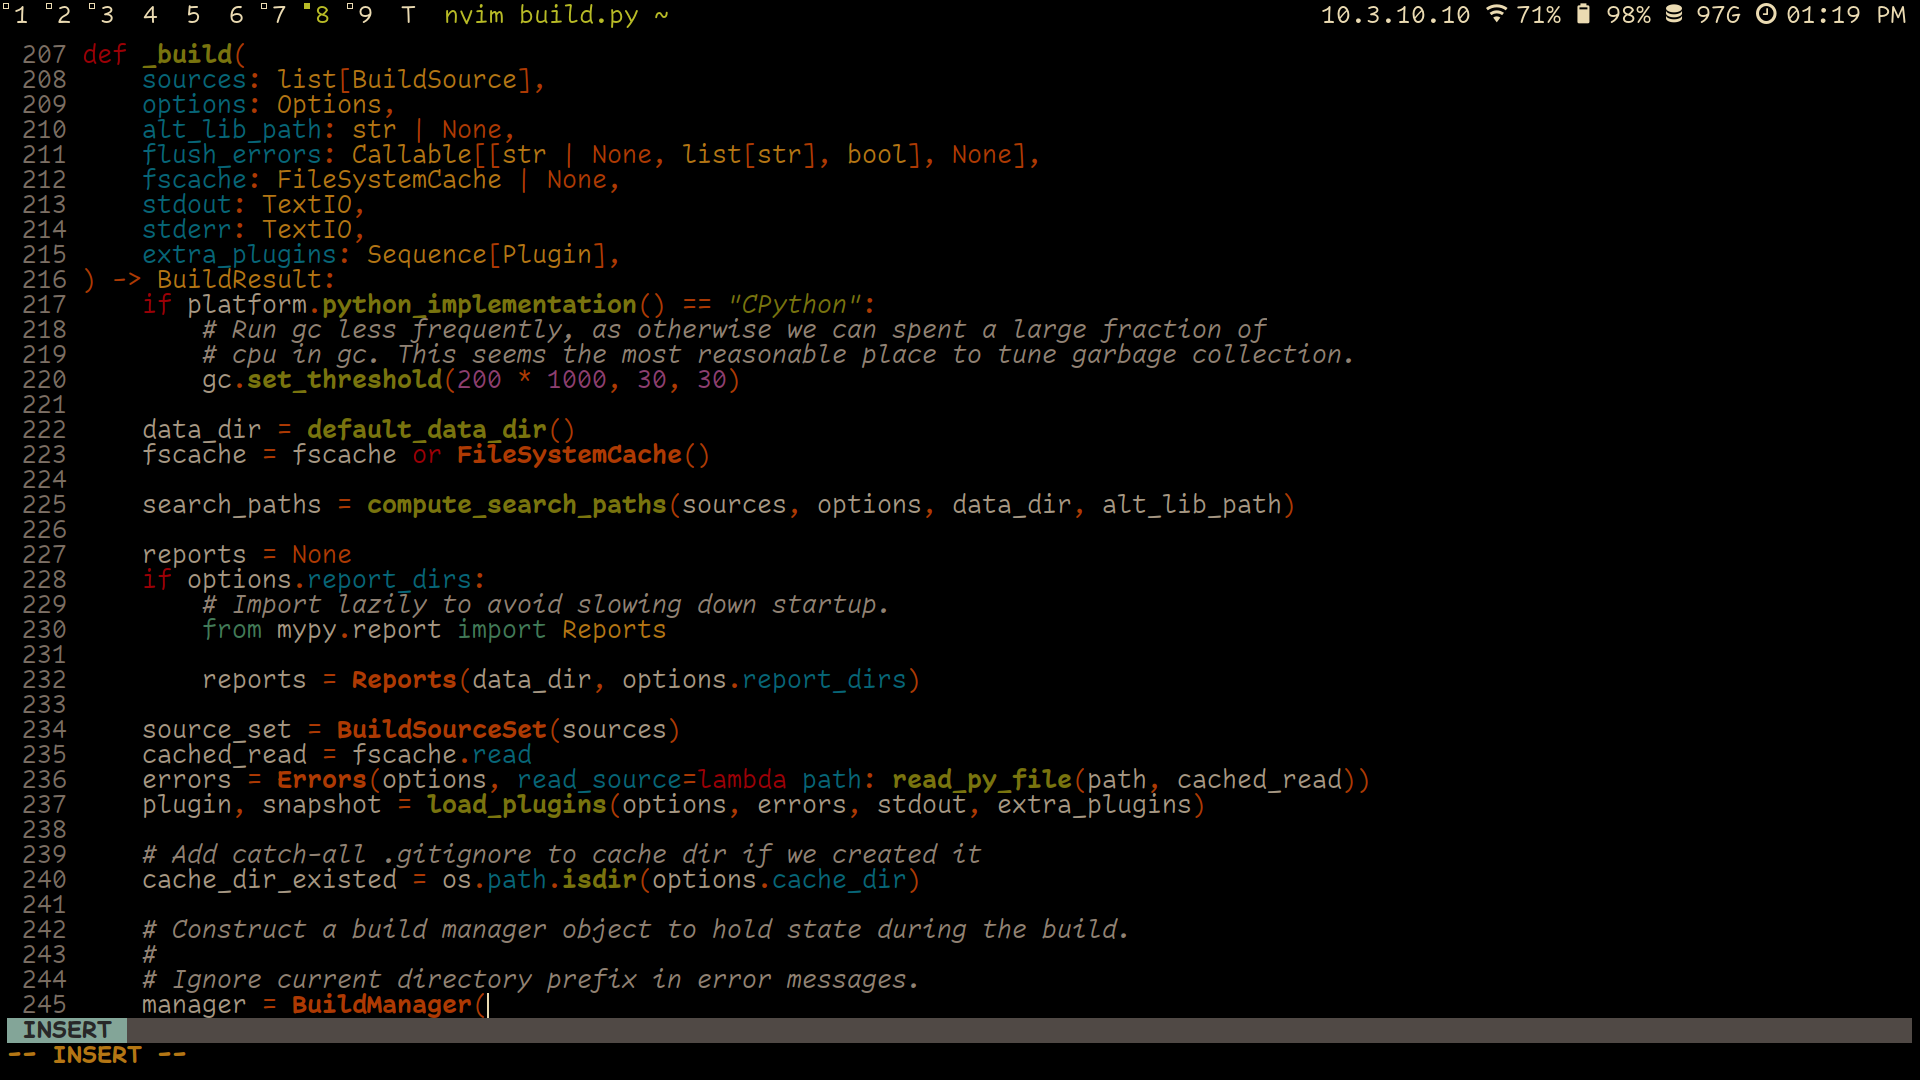This screenshot has height=1080, width=1920.
Task: Click the battery icon showing 98%
Action: pyautogui.click(x=1581, y=15)
